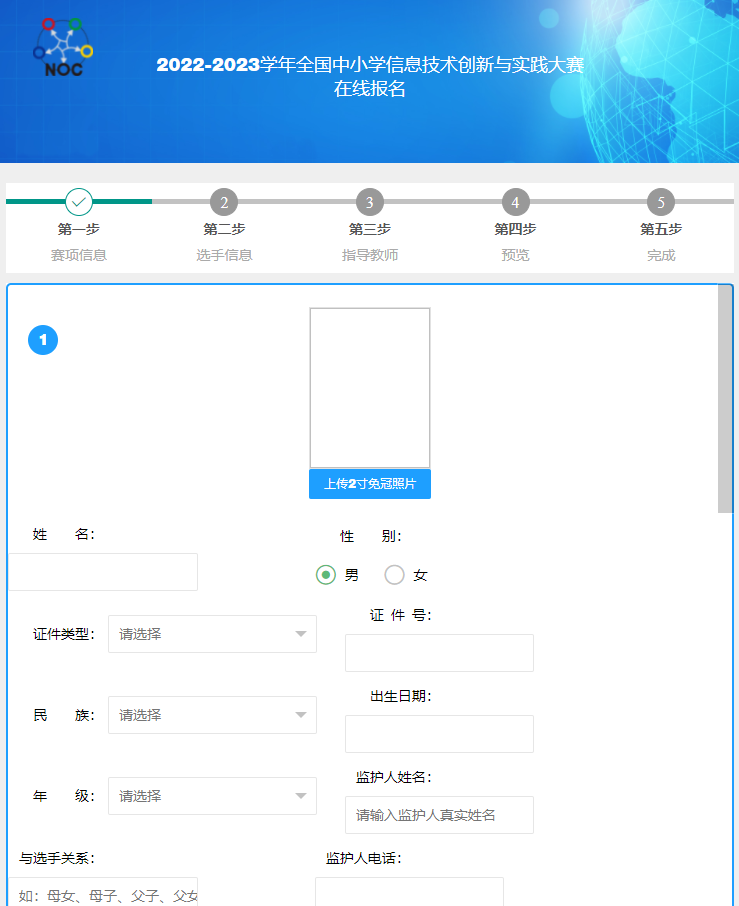
Task: Click 上传2寸免冠照片 upload button
Action: (x=370, y=484)
